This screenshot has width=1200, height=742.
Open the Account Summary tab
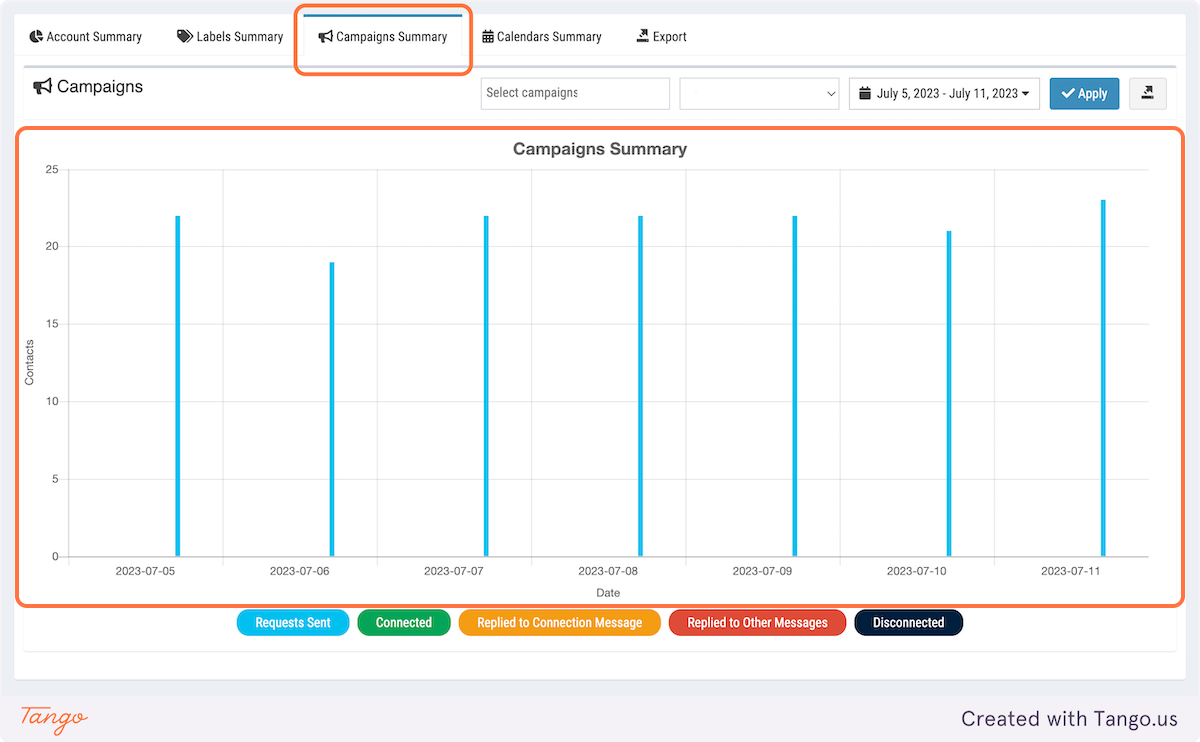point(85,36)
